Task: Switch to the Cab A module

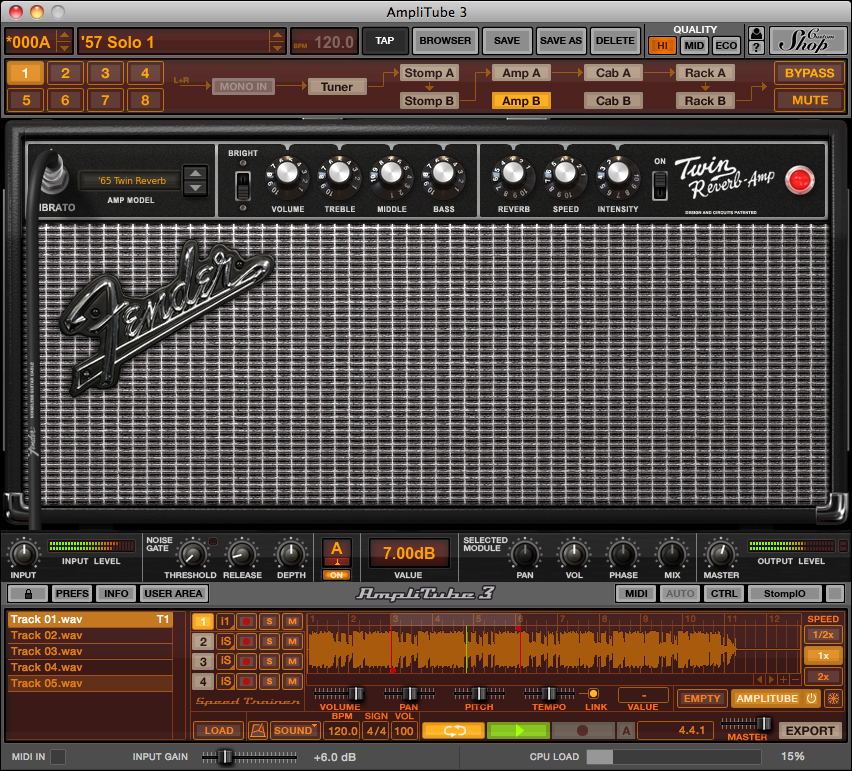Action: 613,73
